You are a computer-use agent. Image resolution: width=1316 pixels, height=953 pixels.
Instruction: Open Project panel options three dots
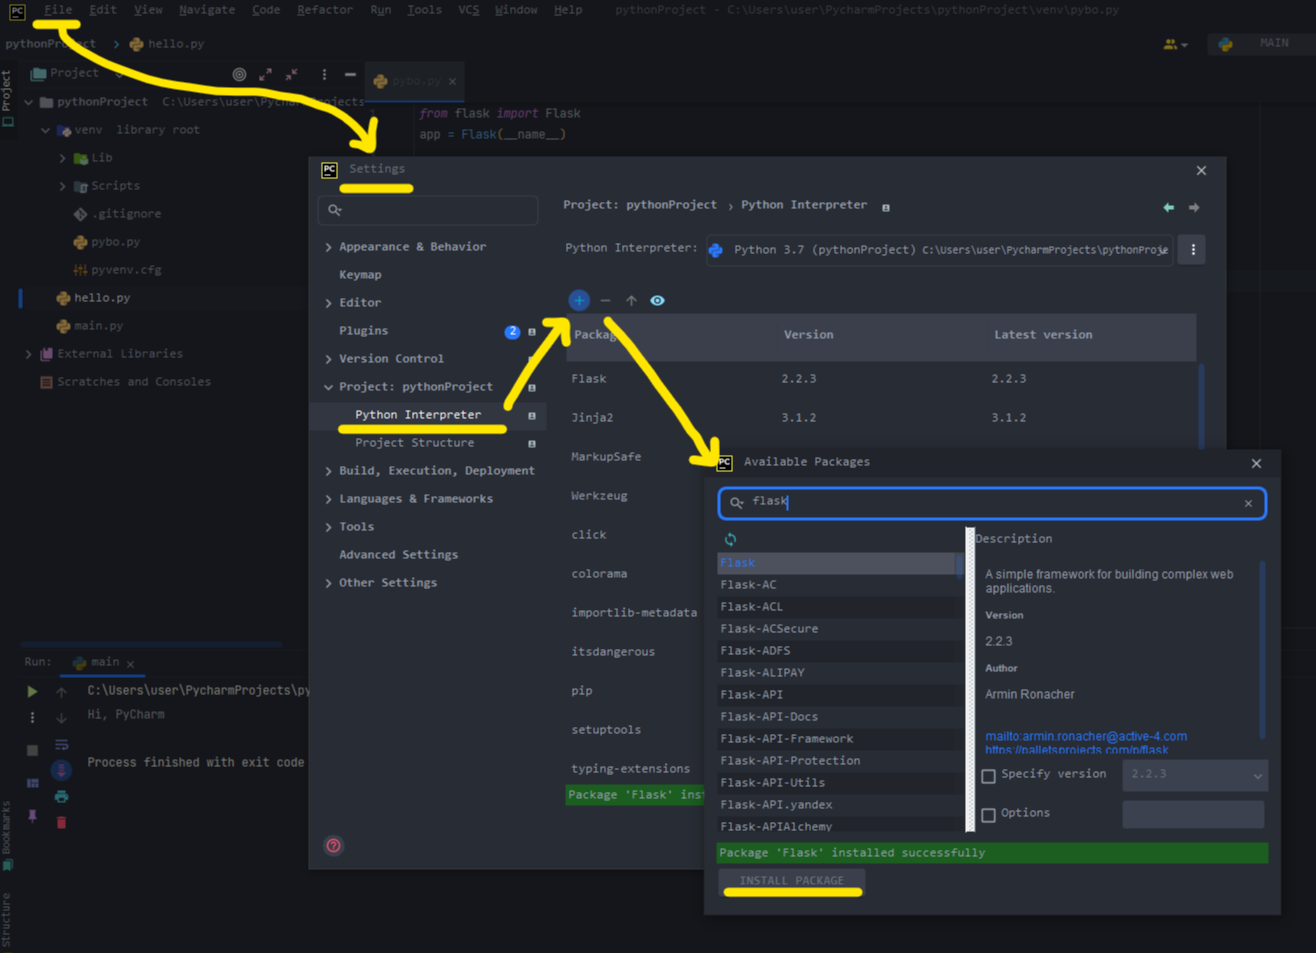pos(324,74)
